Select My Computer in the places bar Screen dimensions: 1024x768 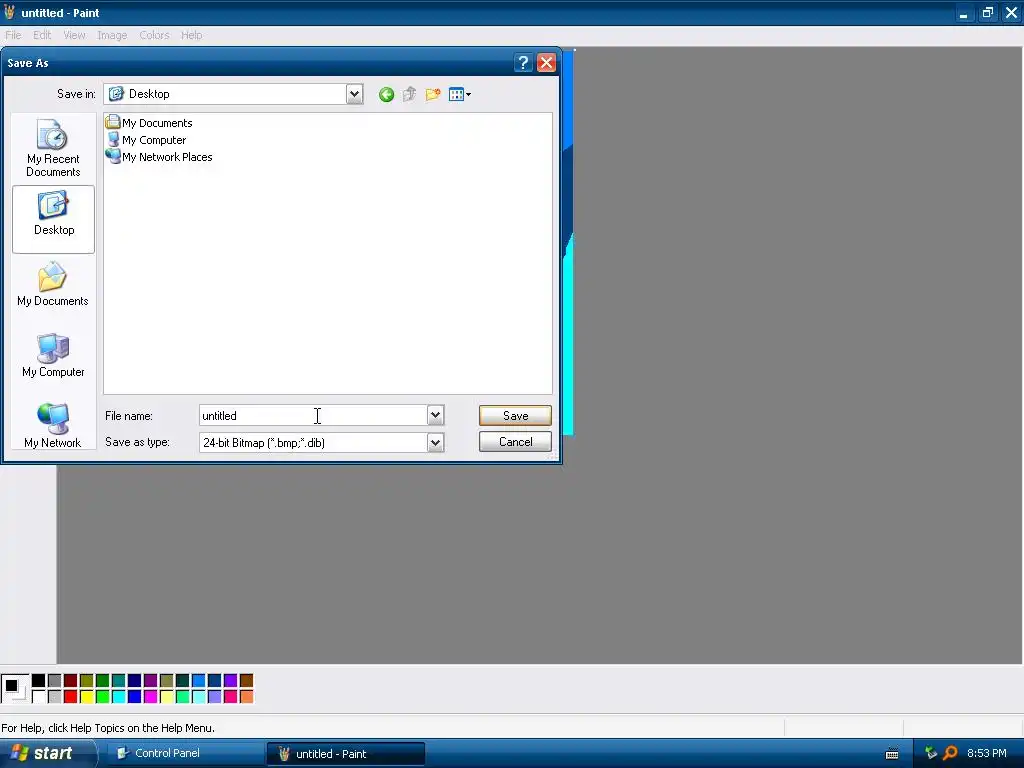(53, 356)
